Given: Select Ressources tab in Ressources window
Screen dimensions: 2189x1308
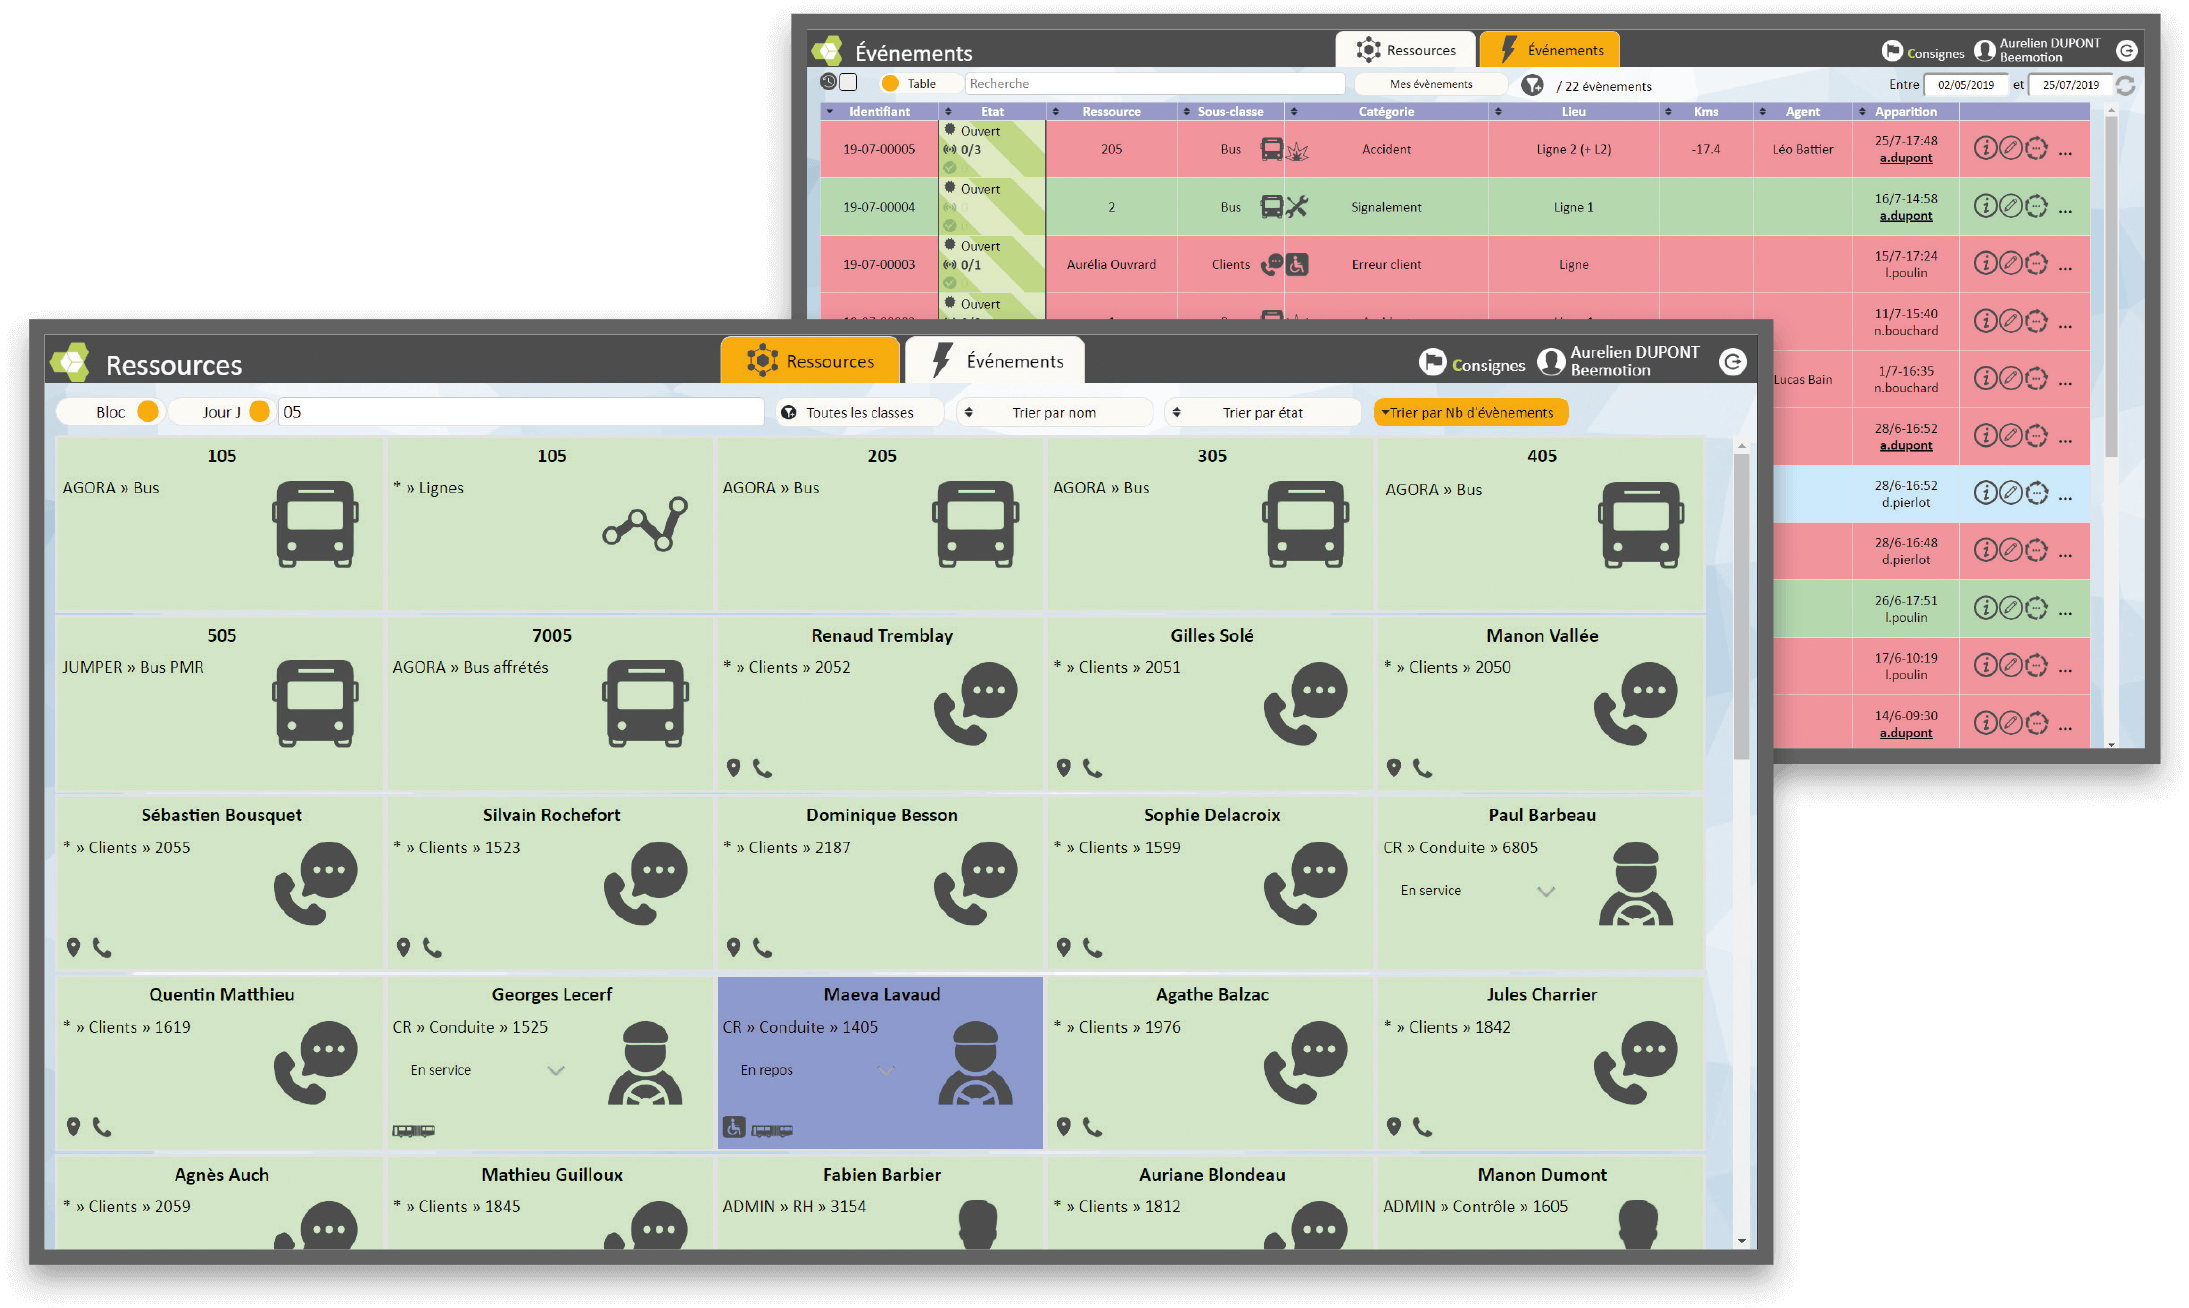Looking at the screenshot, I should point(810,361).
